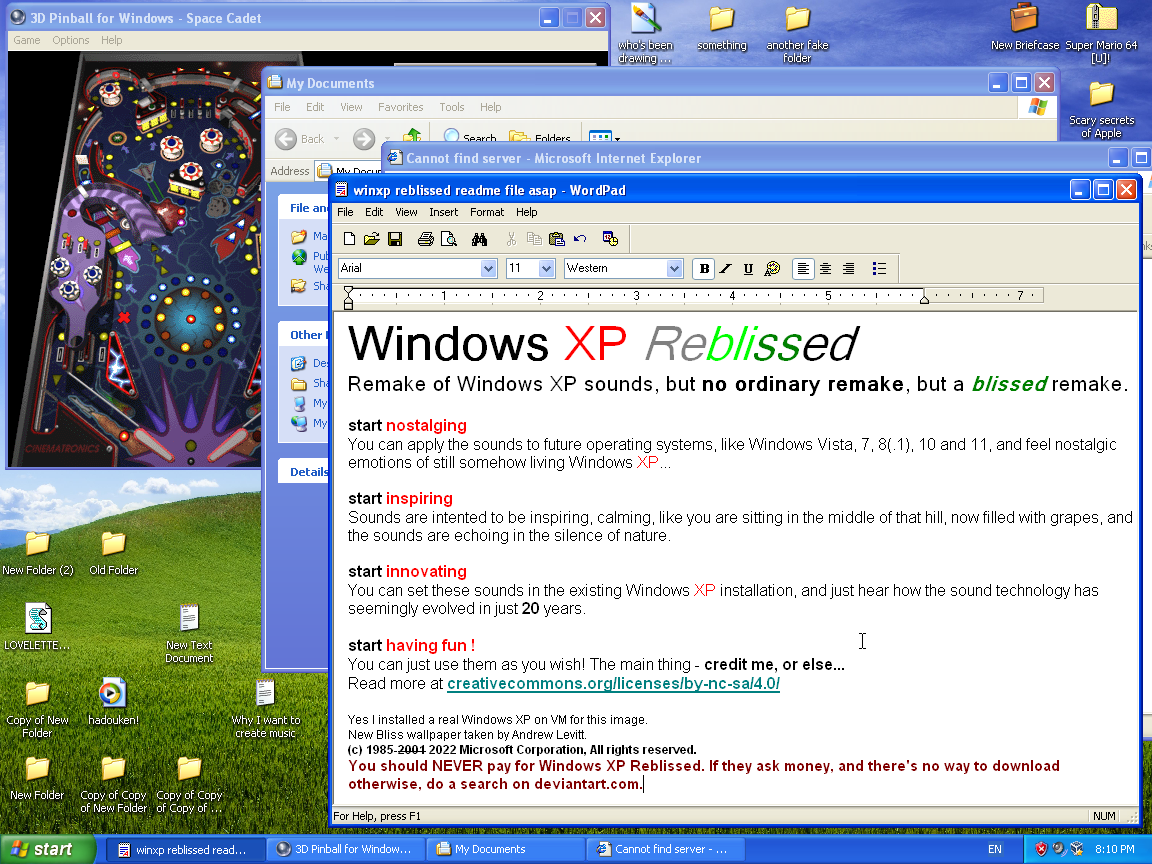Open the font Color palette icon

771,268
